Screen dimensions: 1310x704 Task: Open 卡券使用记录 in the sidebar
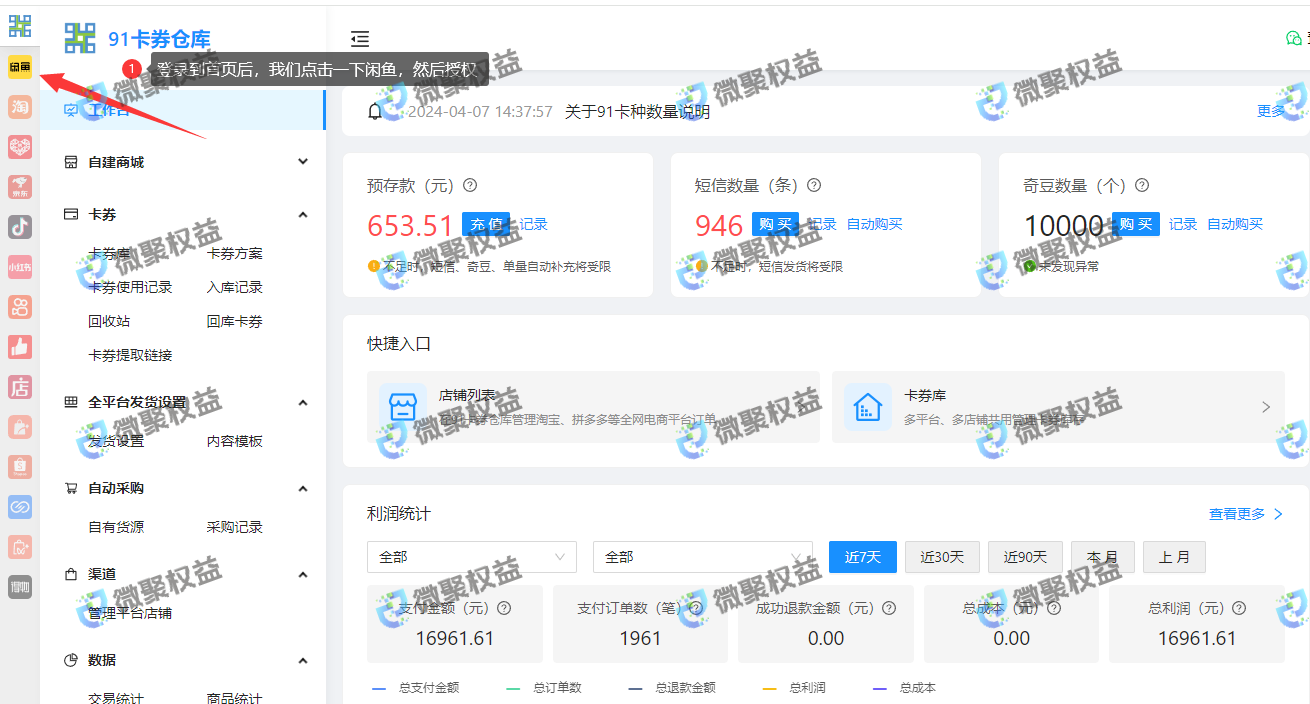coord(130,287)
